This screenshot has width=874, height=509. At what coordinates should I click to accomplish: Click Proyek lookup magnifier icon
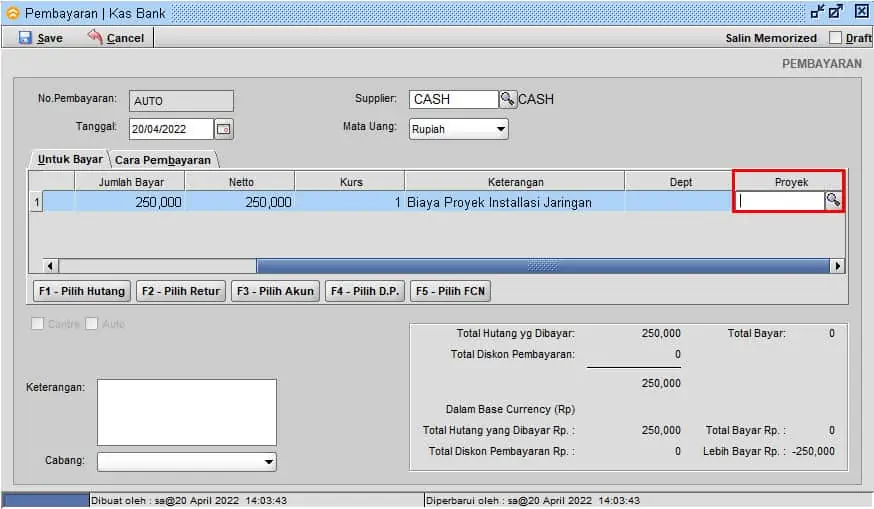tap(833, 201)
